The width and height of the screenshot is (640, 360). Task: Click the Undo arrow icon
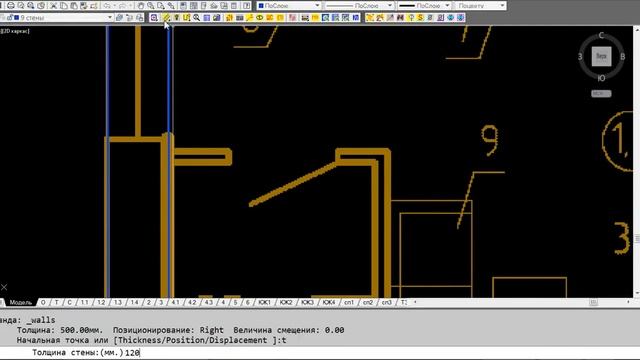pyautogui.click(x=107, y=6)
